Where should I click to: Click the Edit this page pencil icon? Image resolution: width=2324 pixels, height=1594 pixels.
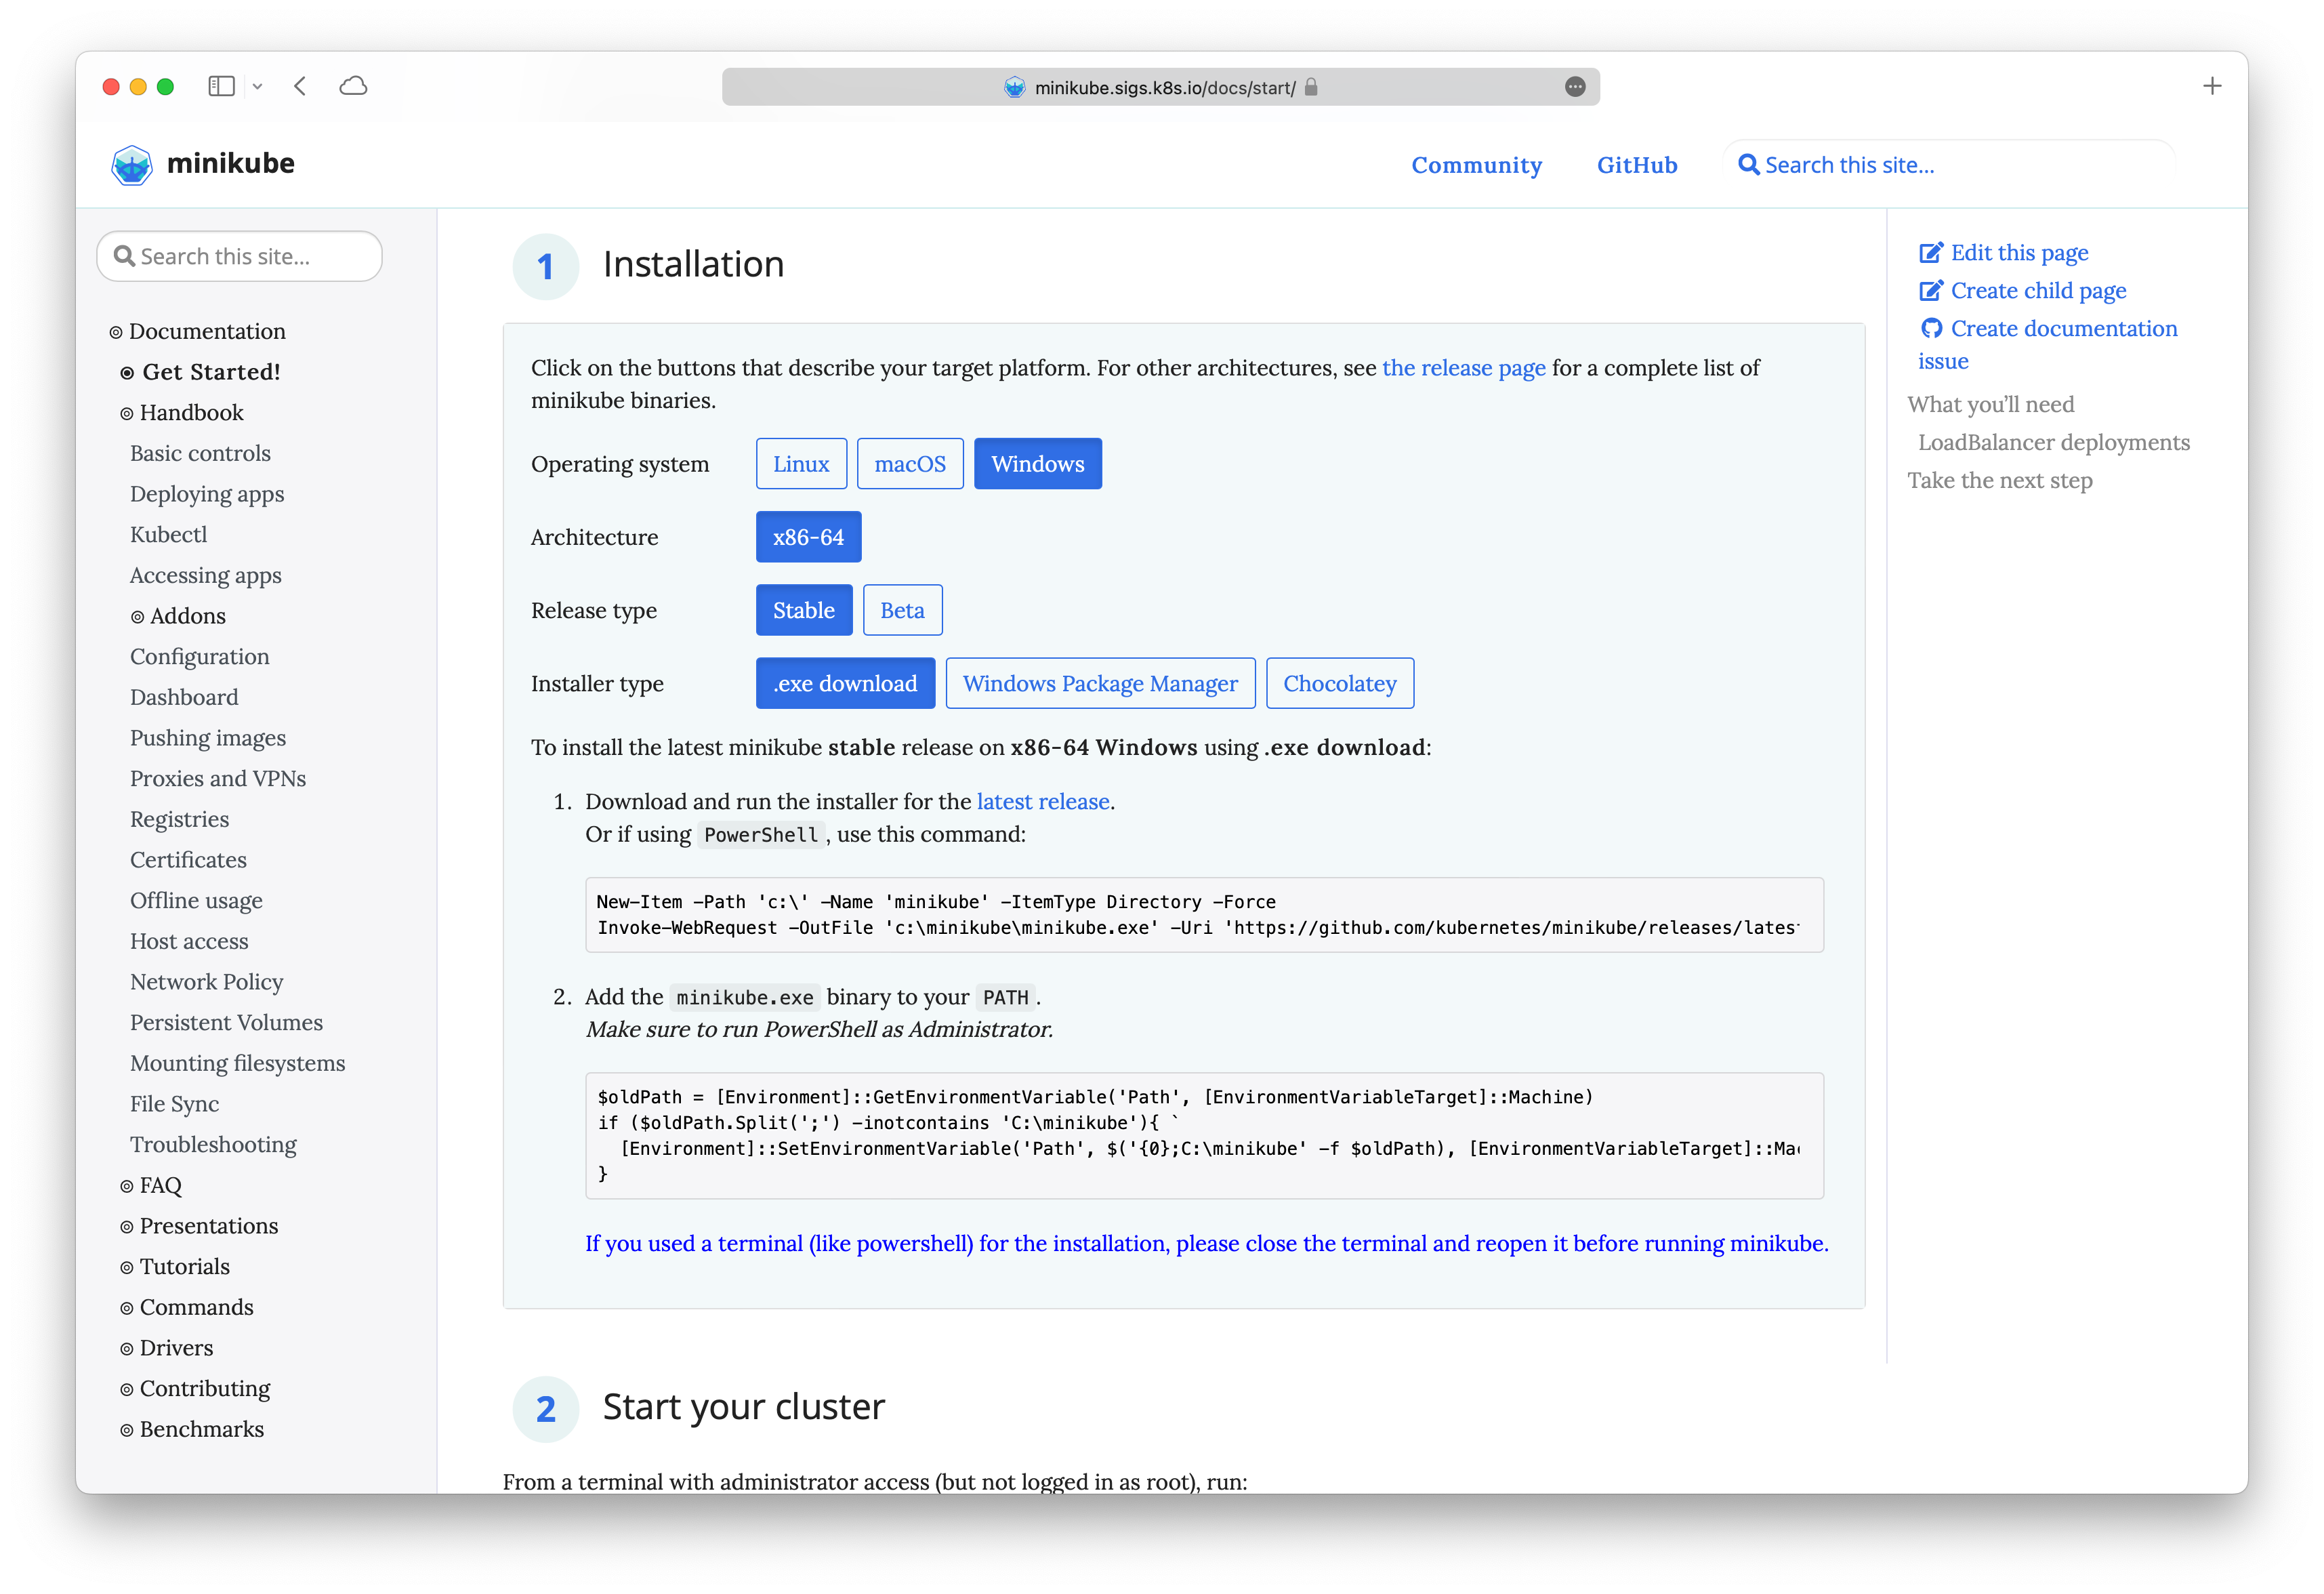click(x=1932, y=252)
